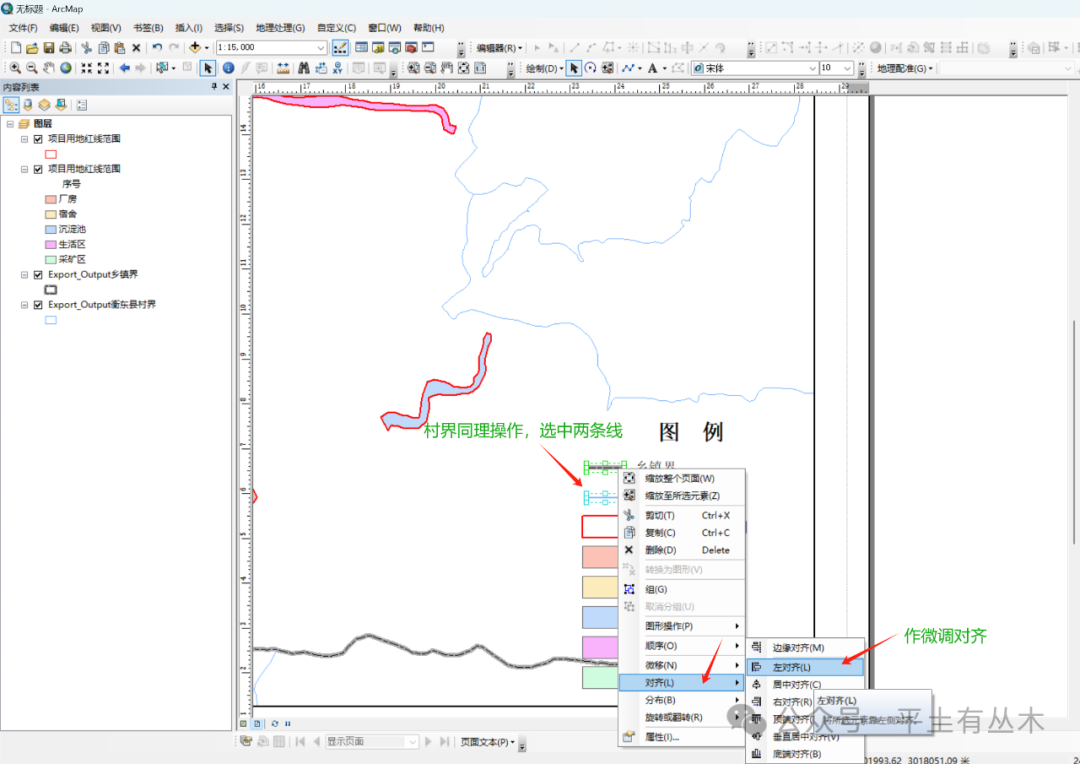
Task: Toggle Export_Output乡镇界 layer visibility checkbox
Action: [39, 275]
